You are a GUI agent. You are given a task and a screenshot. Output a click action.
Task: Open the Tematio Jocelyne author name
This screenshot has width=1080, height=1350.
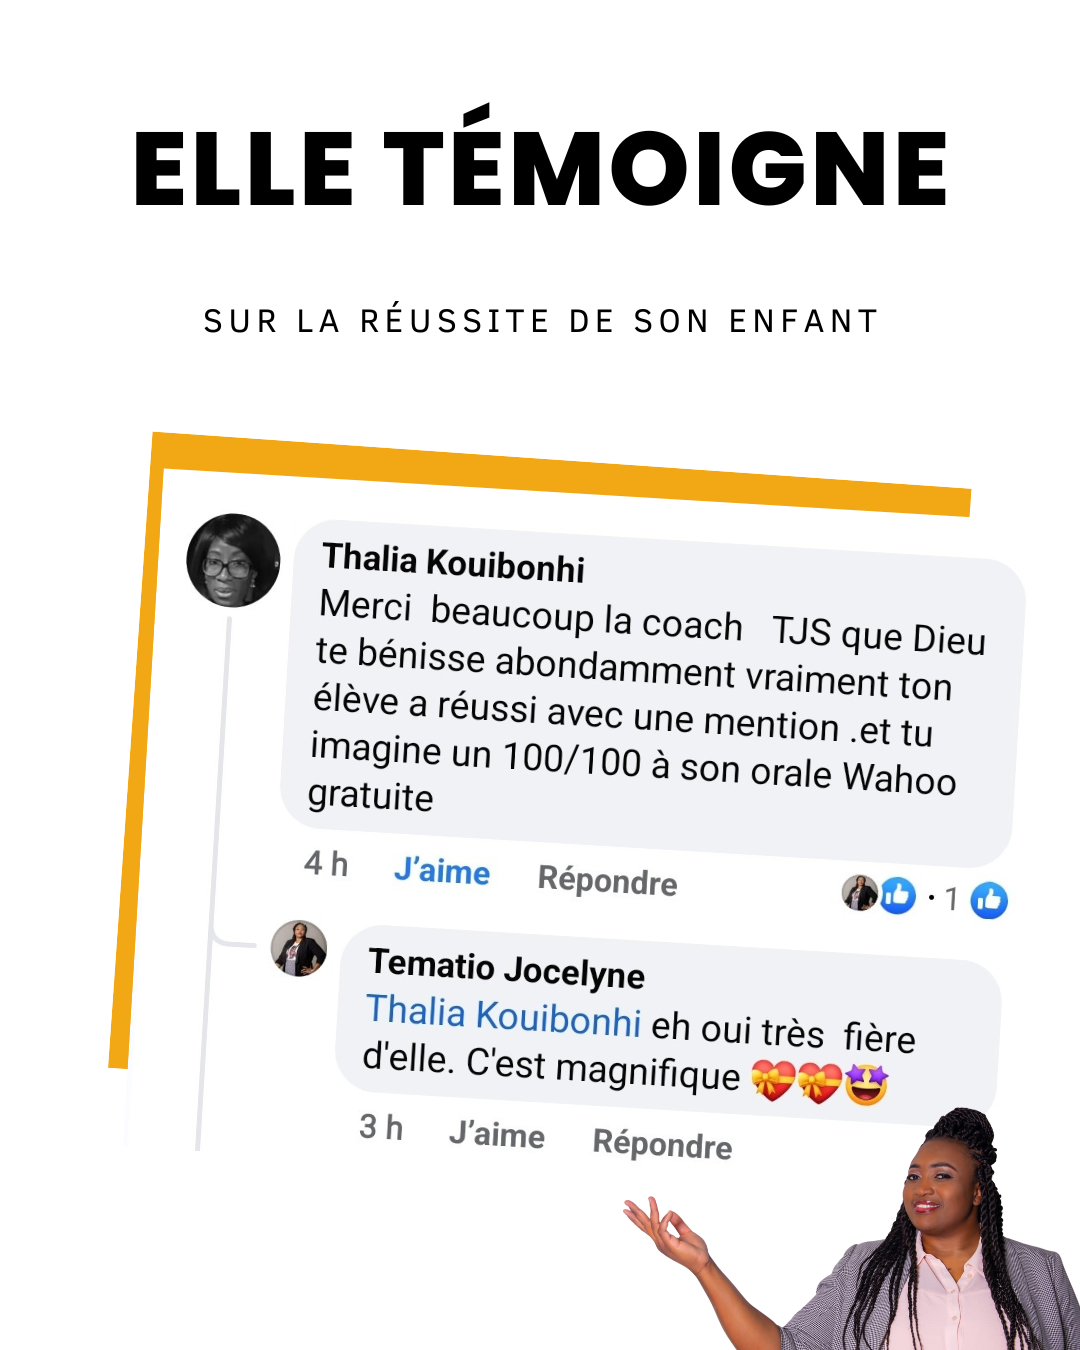[x=507, y=968]
